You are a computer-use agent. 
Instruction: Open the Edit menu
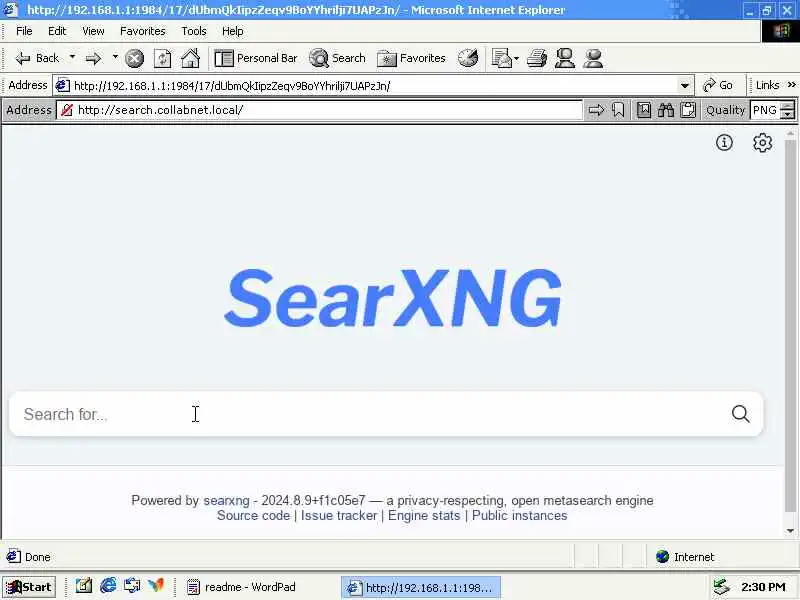(x=57, y=31)
